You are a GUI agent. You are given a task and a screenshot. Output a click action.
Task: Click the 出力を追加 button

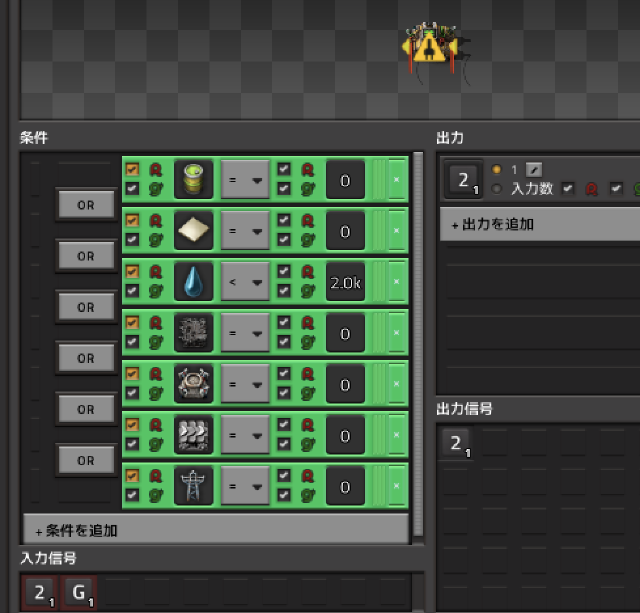(540, 224)
